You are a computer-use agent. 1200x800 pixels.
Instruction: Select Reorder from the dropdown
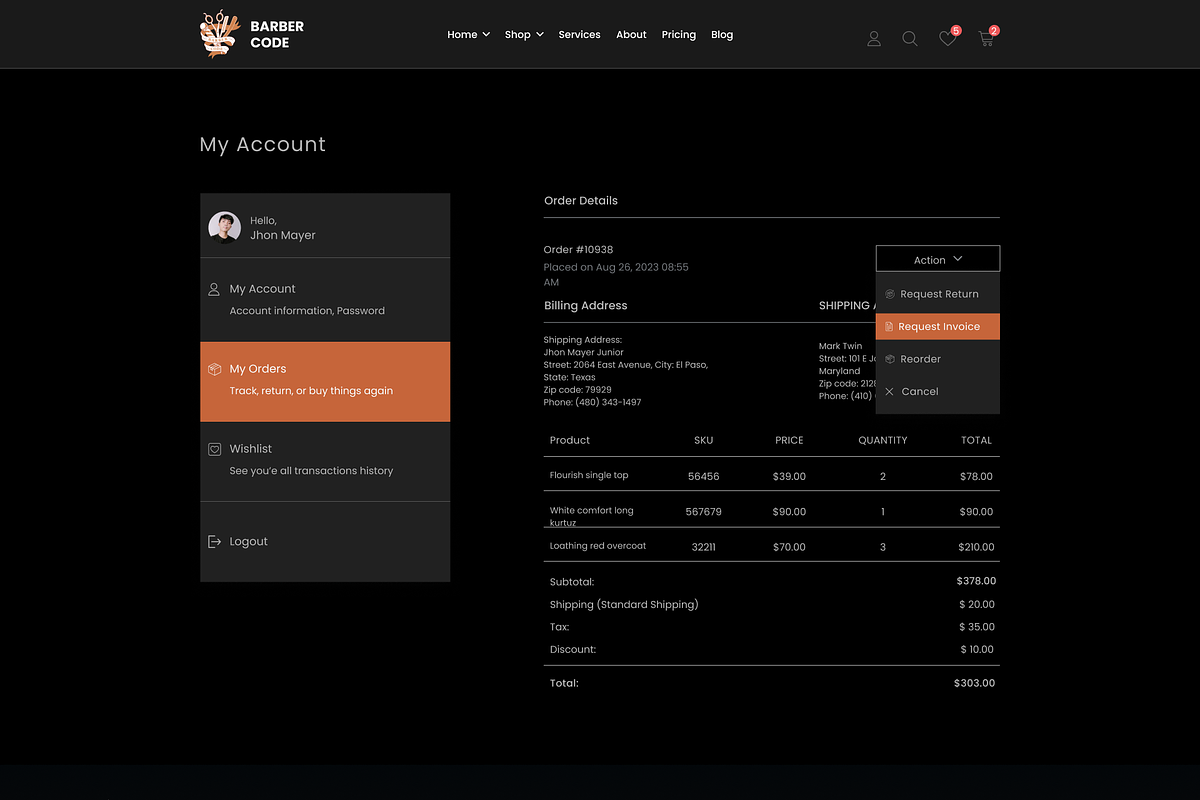[938, 359]
